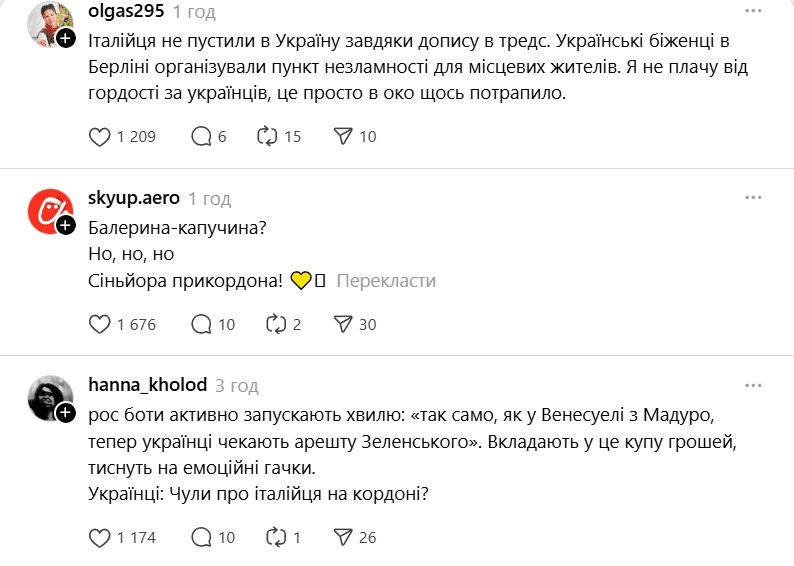
Task: Like the olgas295 post
Action: (100, 136)
